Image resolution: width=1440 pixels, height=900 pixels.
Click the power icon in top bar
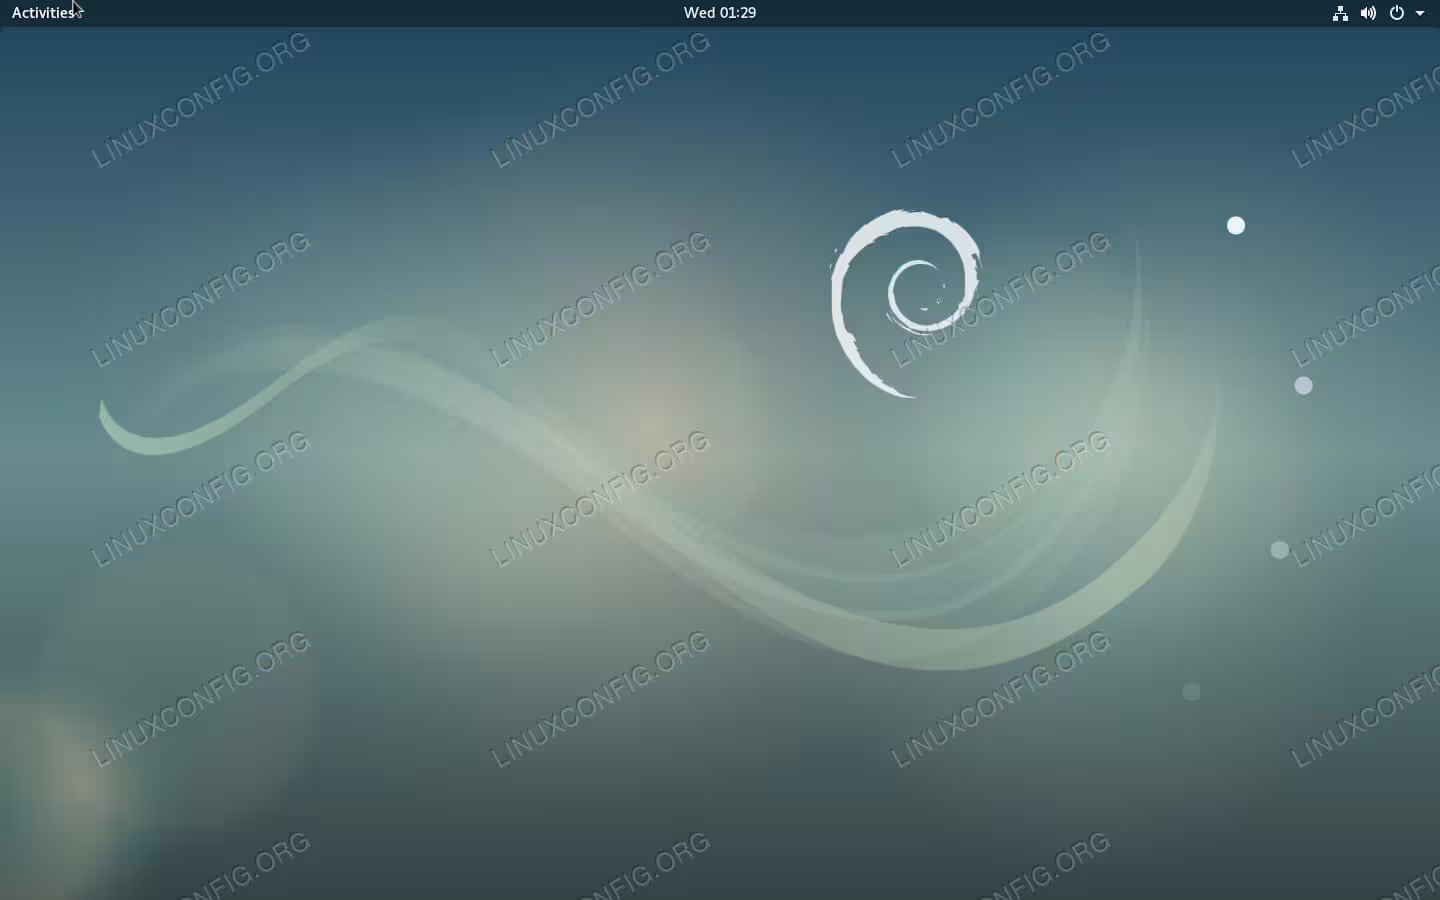coord(1397,13)
